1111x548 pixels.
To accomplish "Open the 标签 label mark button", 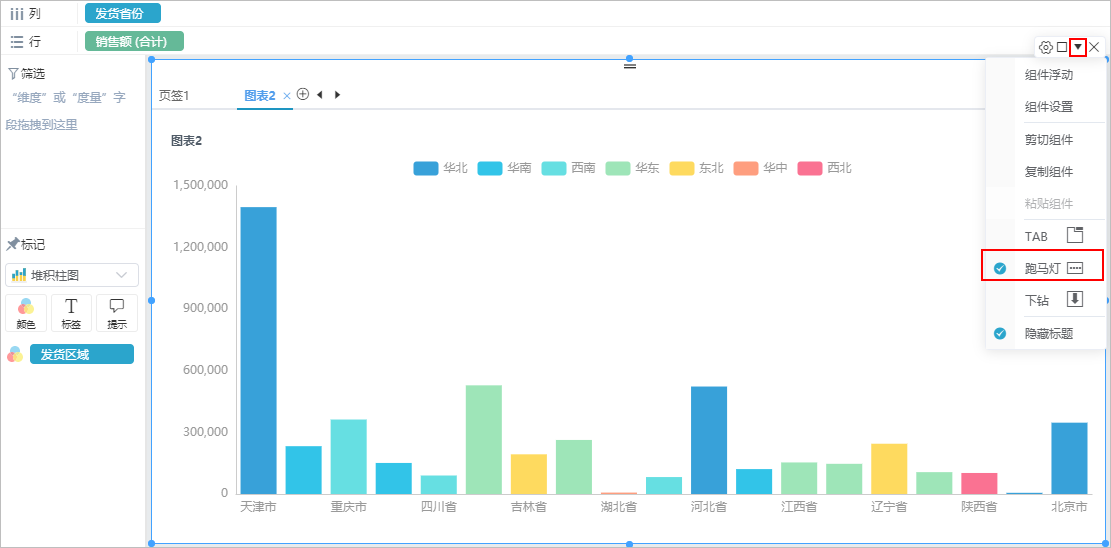I will [x=71, y=313].
